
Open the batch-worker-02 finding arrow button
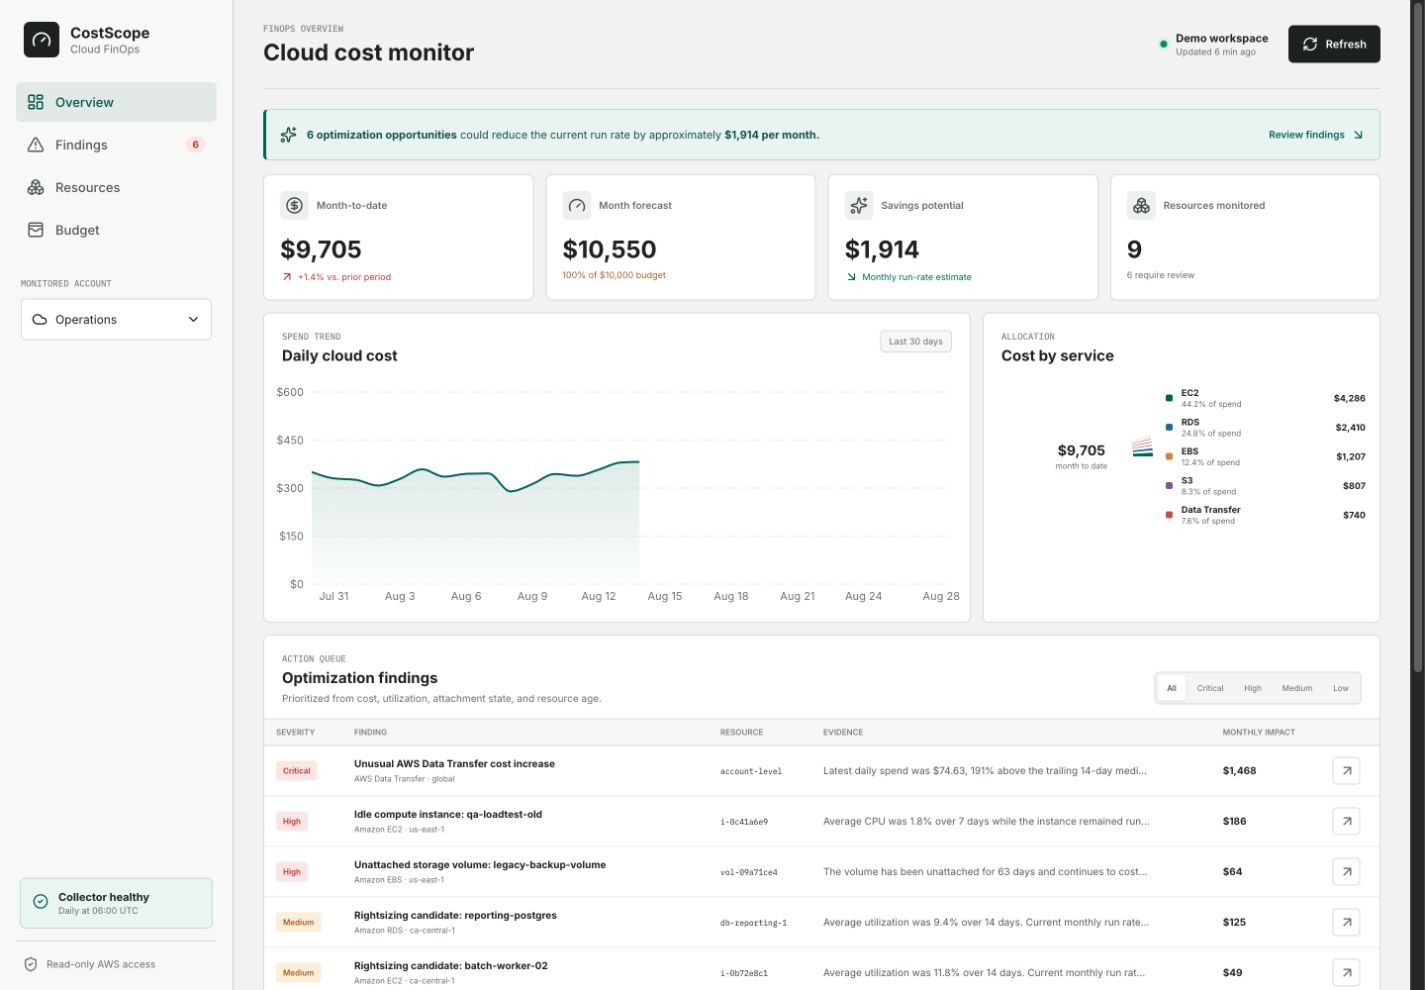(1346, 972)
